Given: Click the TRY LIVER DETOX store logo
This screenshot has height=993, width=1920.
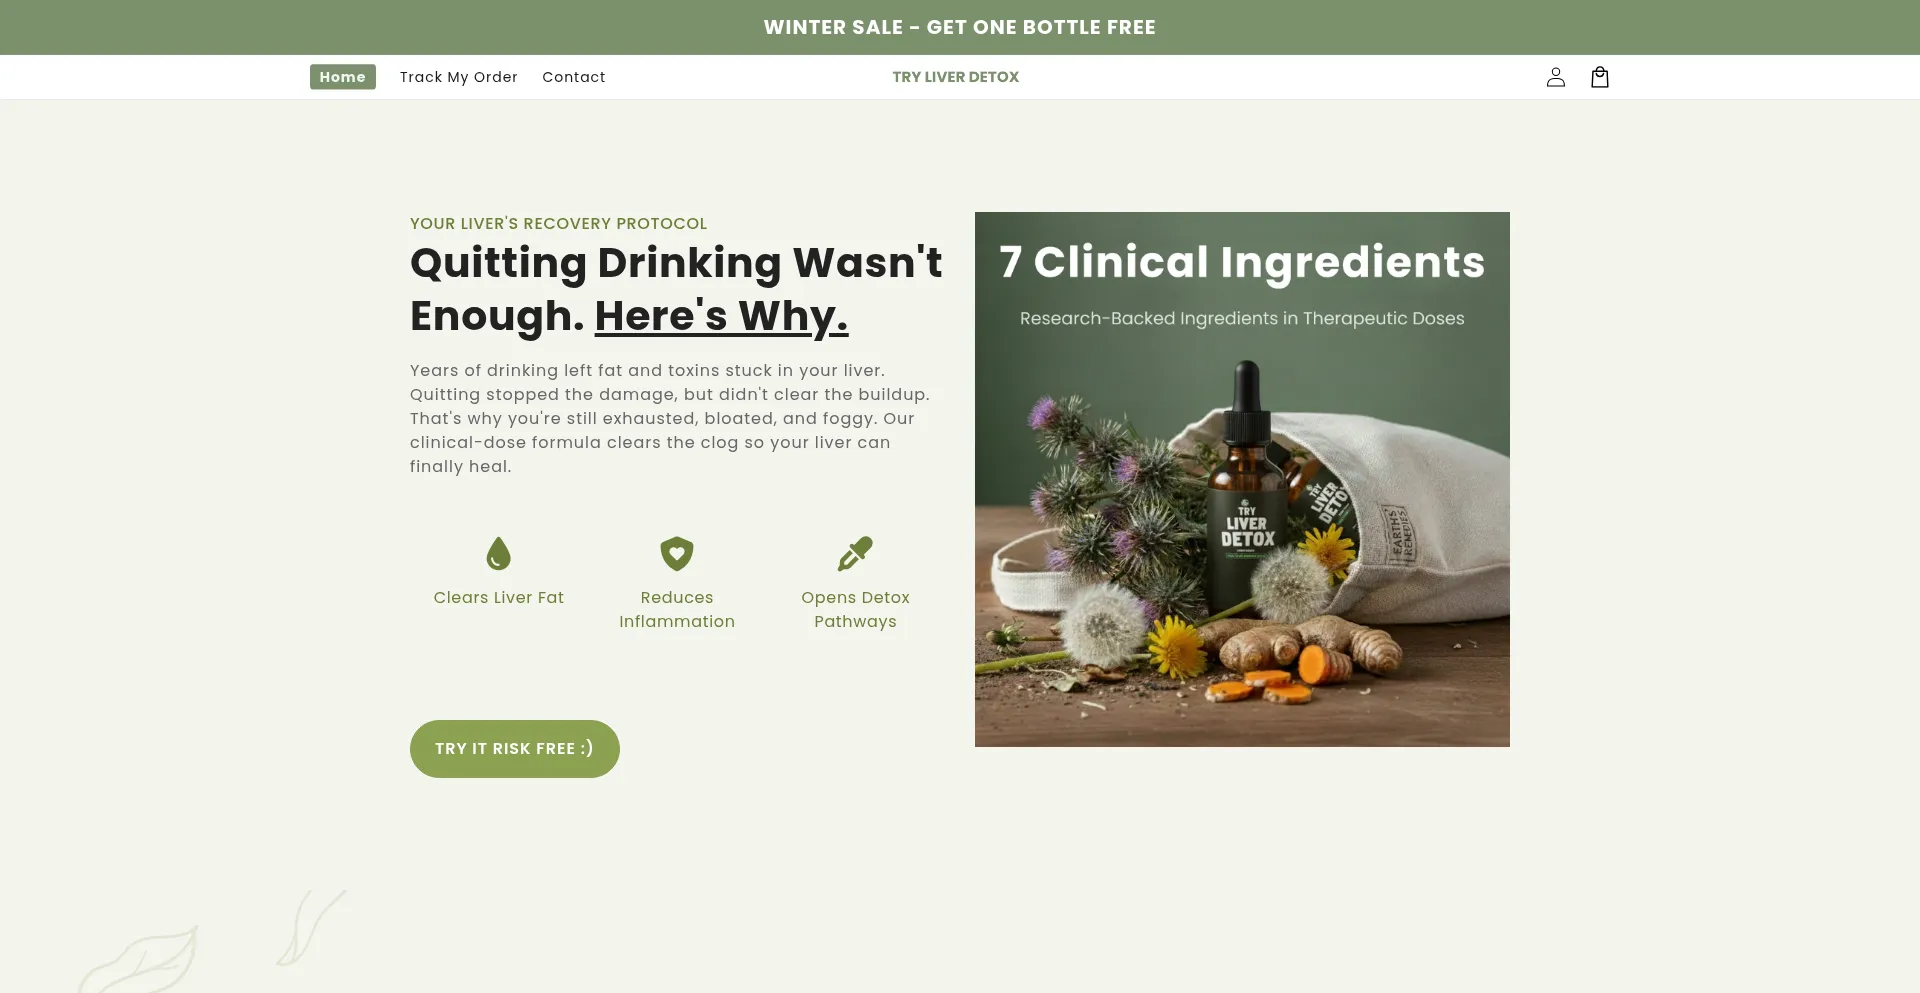Looking at the screenshot, I should tap(956, 77).
